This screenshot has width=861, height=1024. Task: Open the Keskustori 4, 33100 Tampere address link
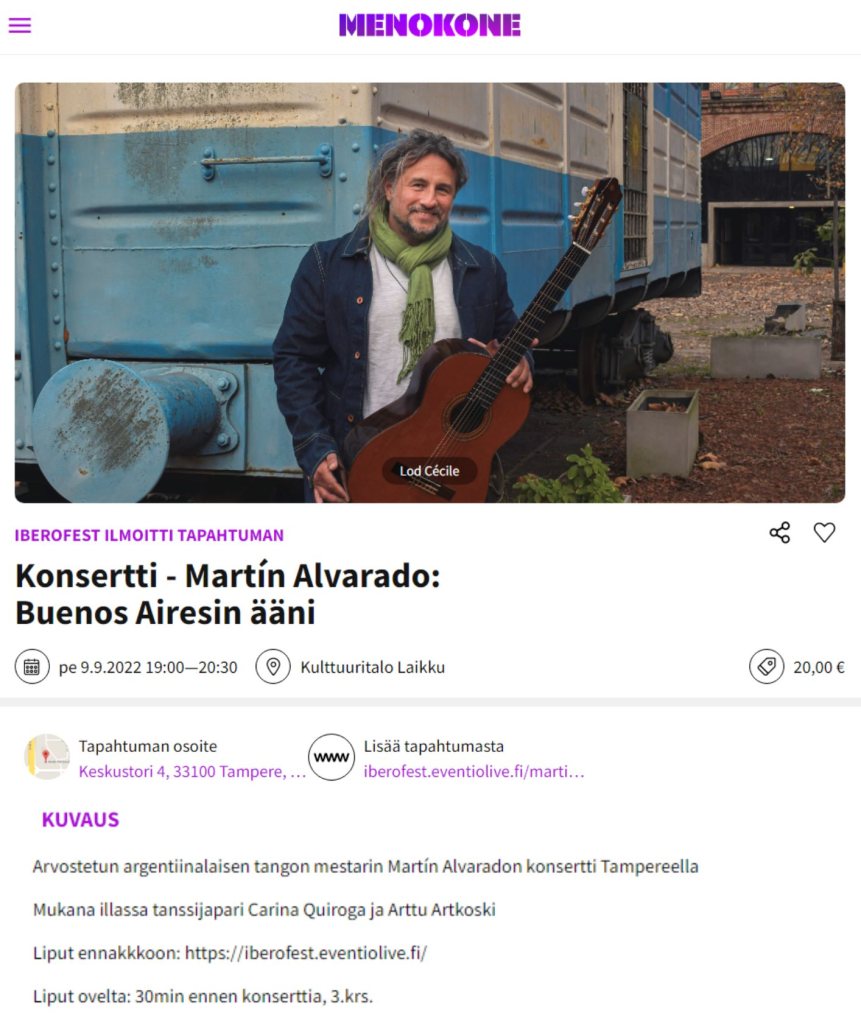192,771
